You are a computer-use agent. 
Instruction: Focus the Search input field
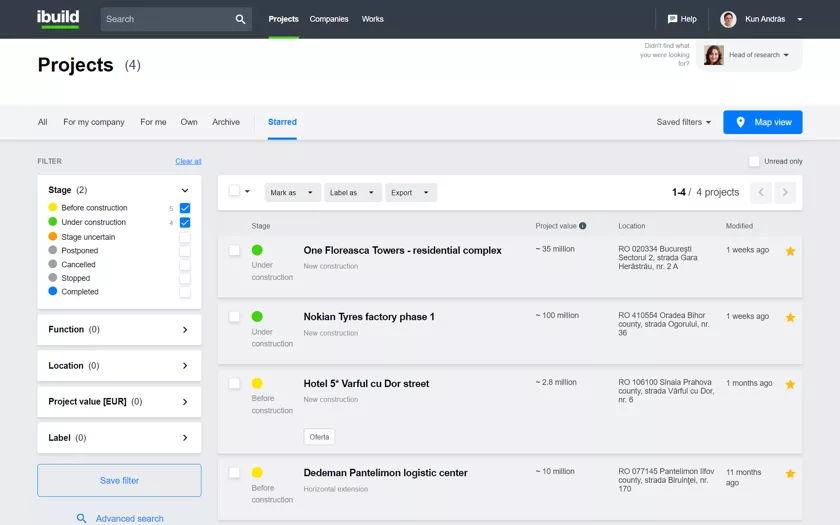pos(168,19)
